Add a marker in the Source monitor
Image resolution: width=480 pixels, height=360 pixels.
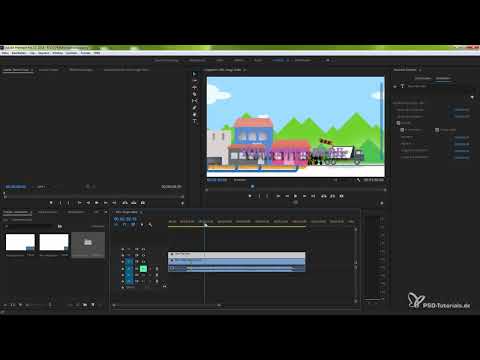[51, 203]
